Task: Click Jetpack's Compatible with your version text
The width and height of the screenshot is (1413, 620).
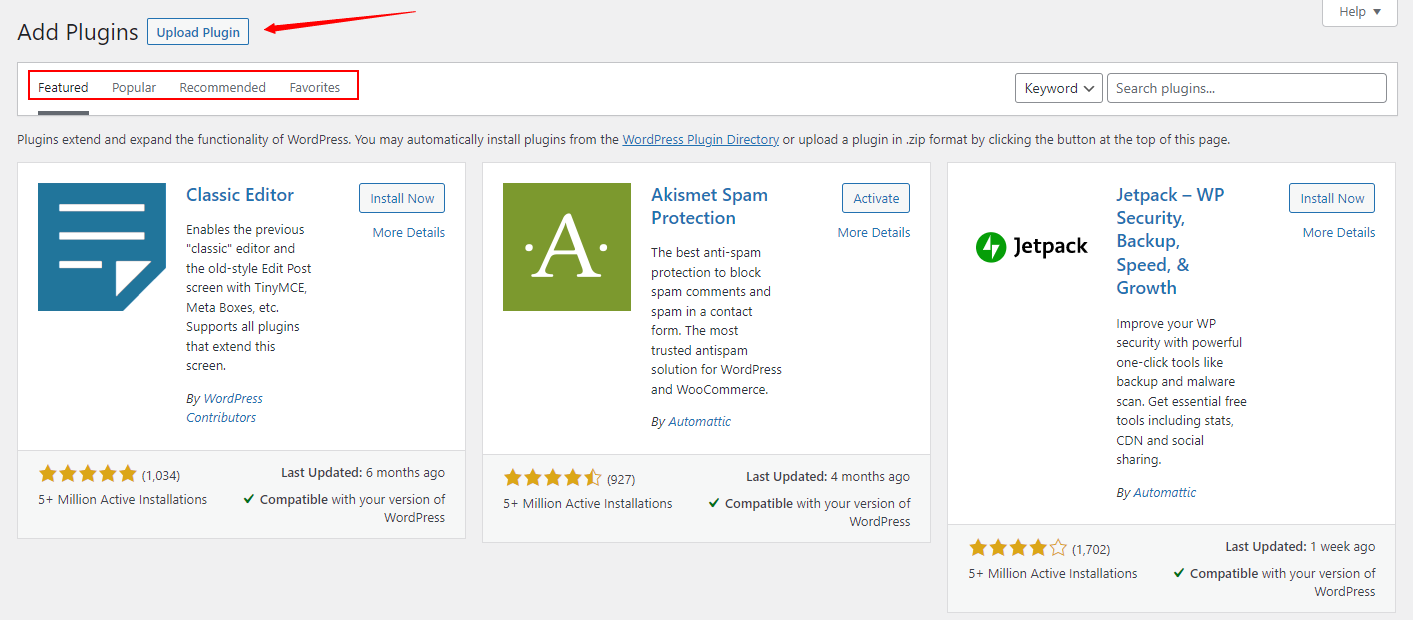Action: pos(1275,582)
